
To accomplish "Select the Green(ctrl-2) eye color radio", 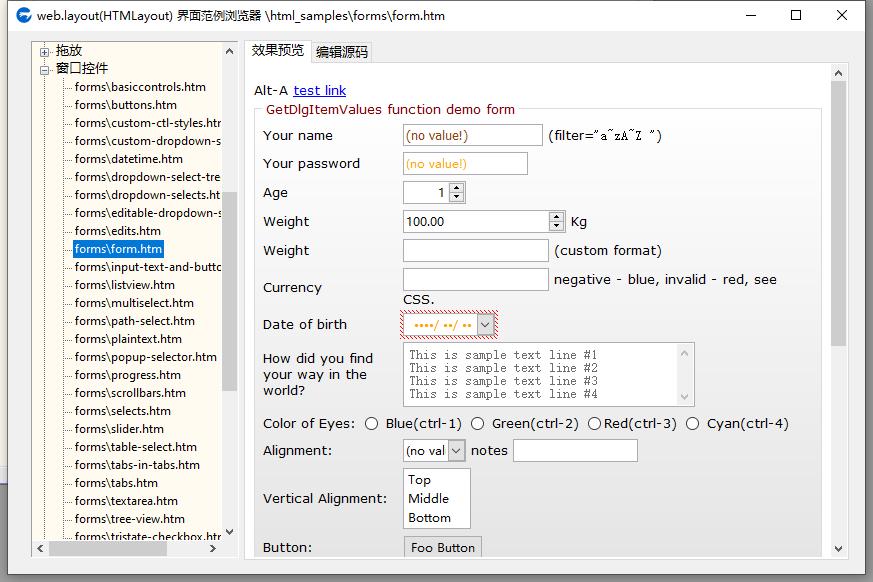I will coord(478,424).
